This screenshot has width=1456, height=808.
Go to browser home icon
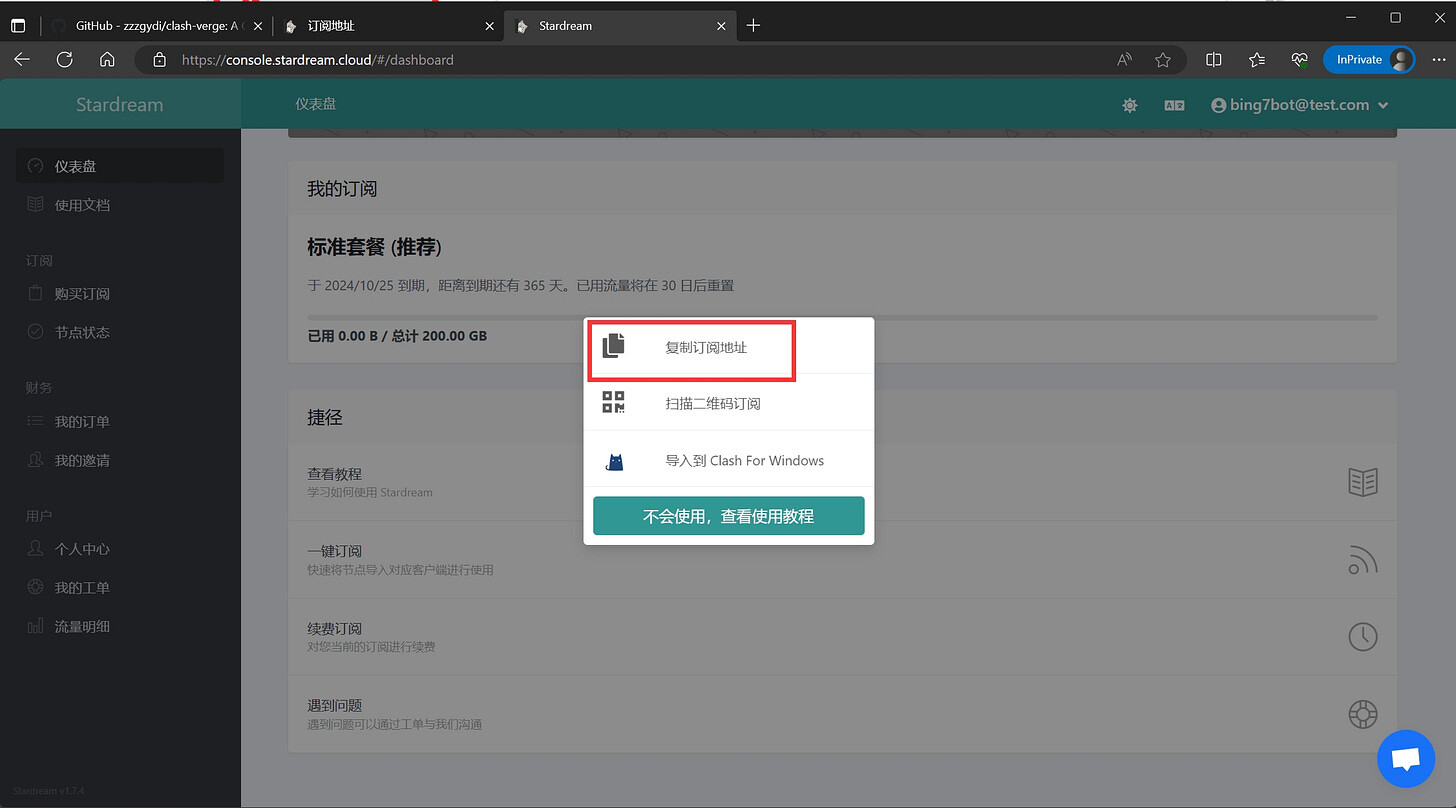click(107, 60)
